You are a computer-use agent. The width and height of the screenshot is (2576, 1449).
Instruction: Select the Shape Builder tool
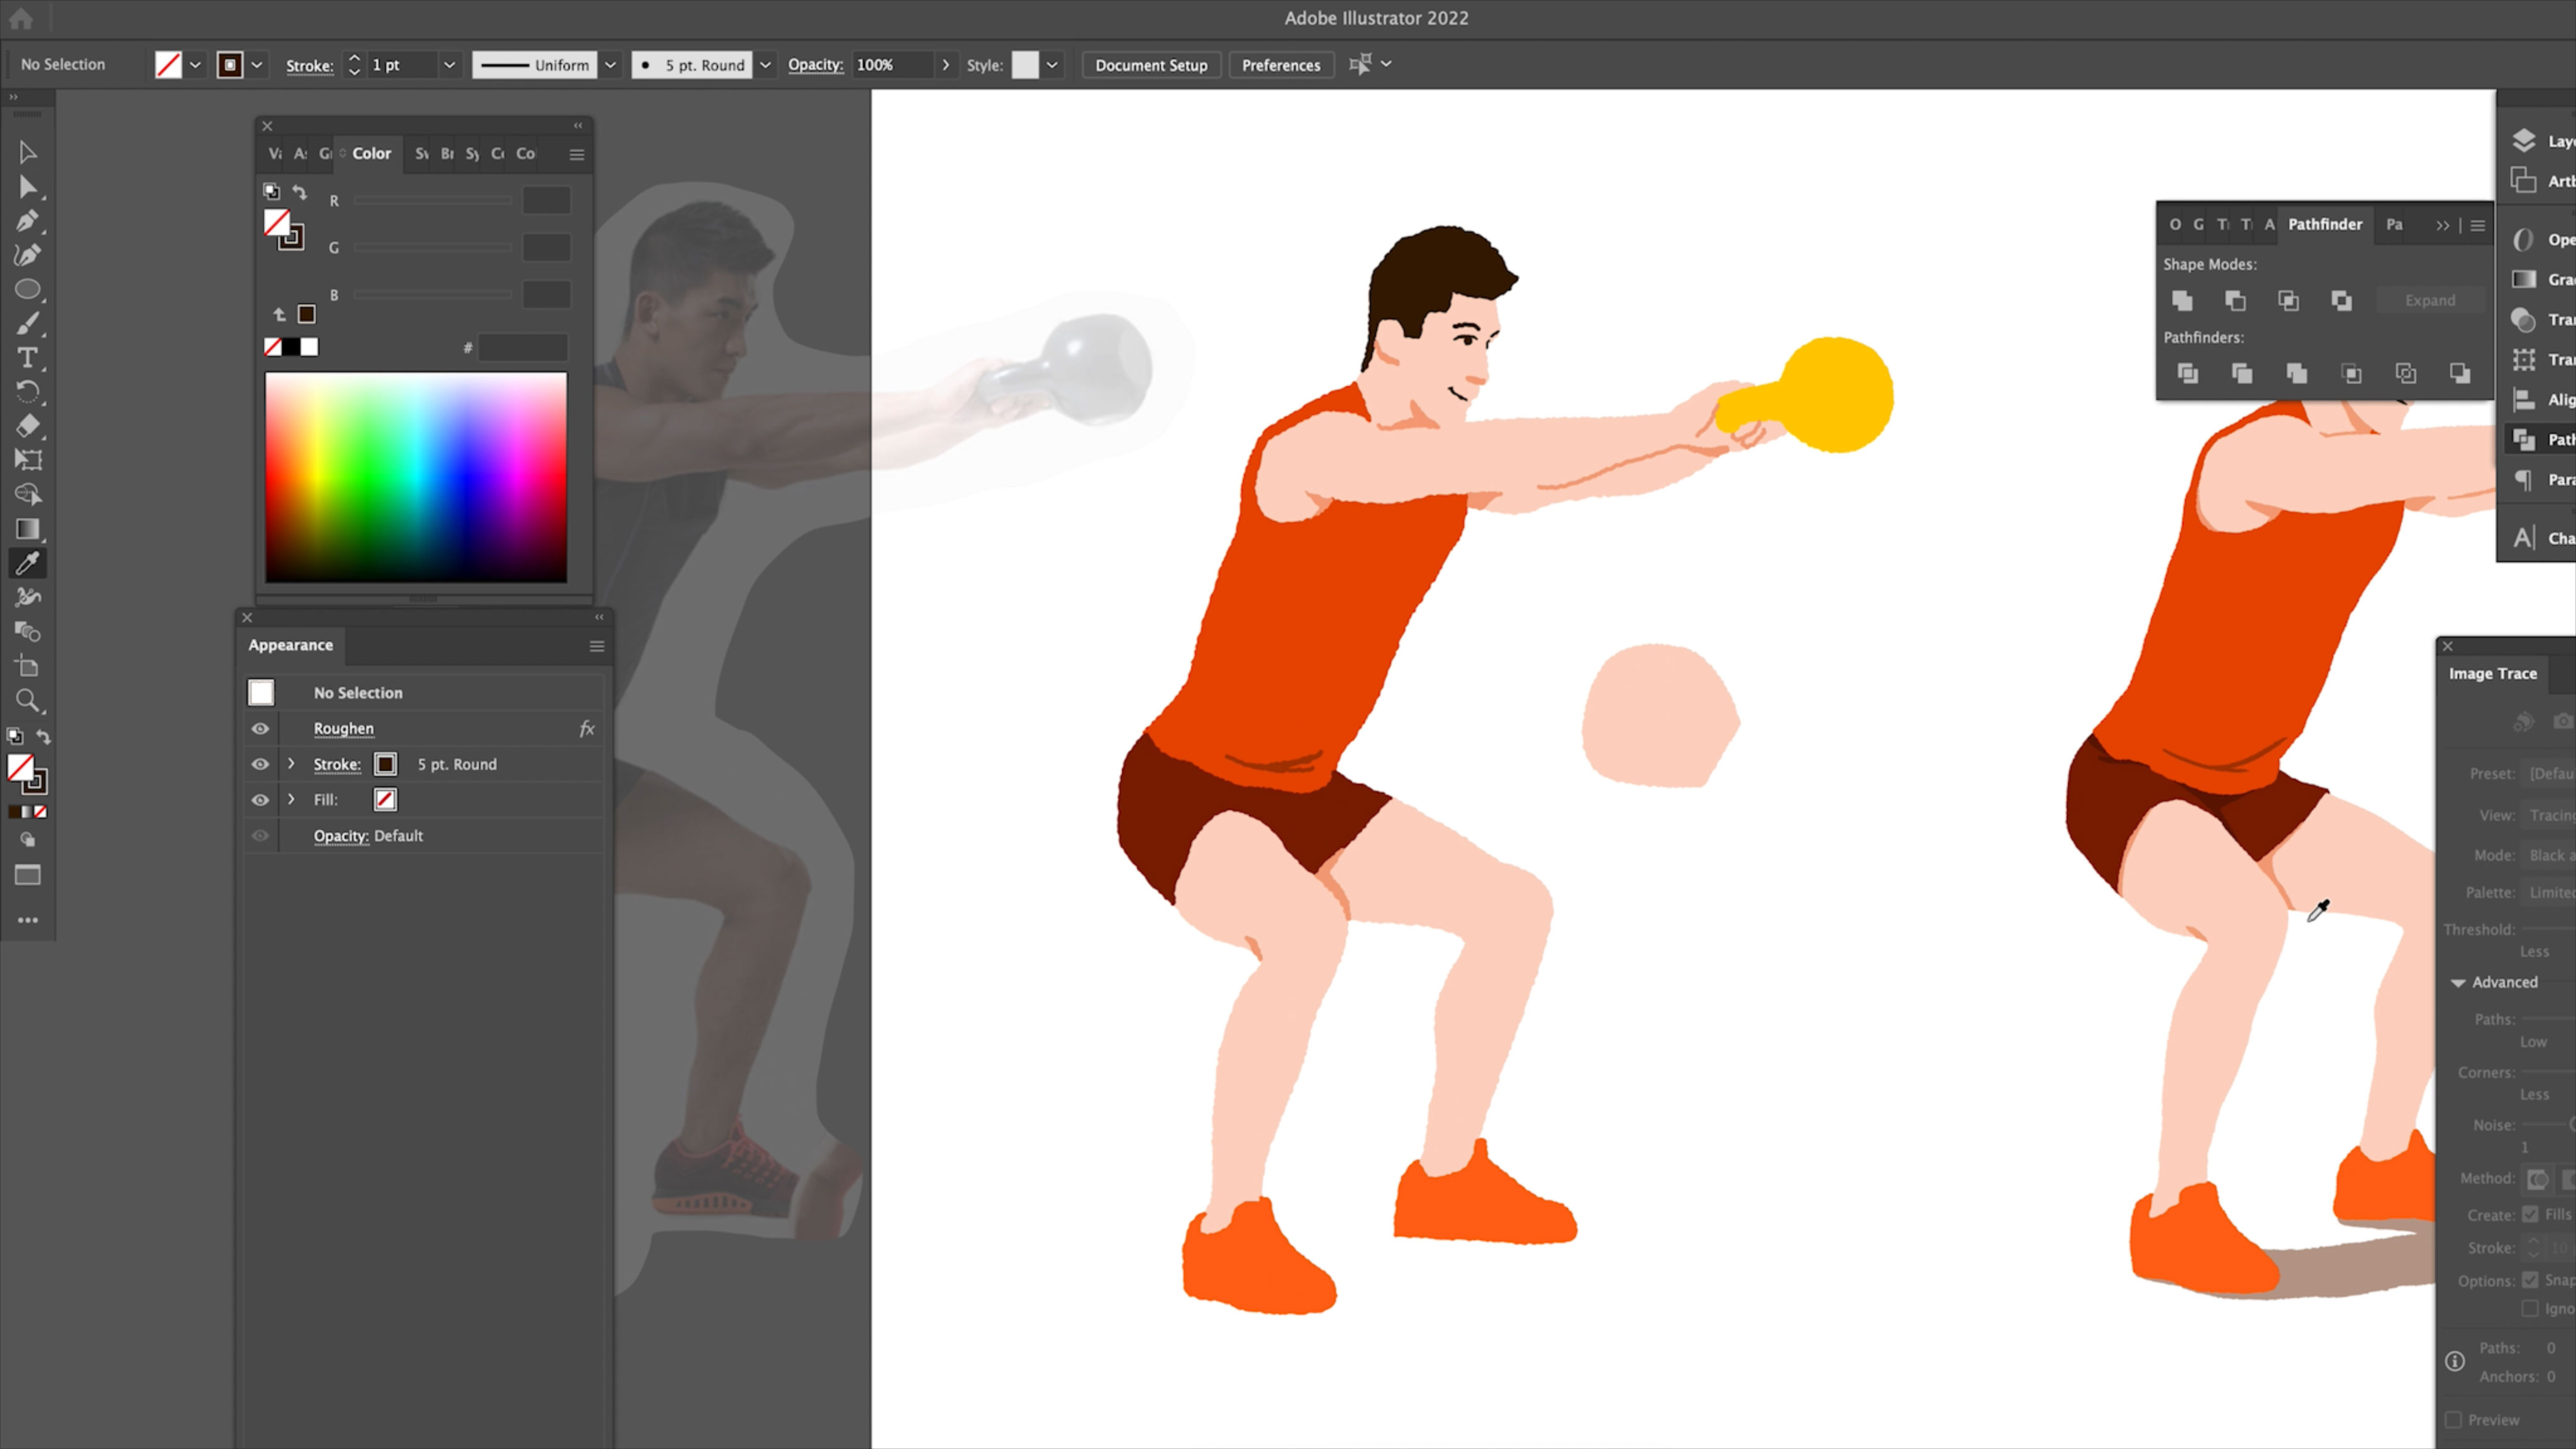[x=27, y=494]
